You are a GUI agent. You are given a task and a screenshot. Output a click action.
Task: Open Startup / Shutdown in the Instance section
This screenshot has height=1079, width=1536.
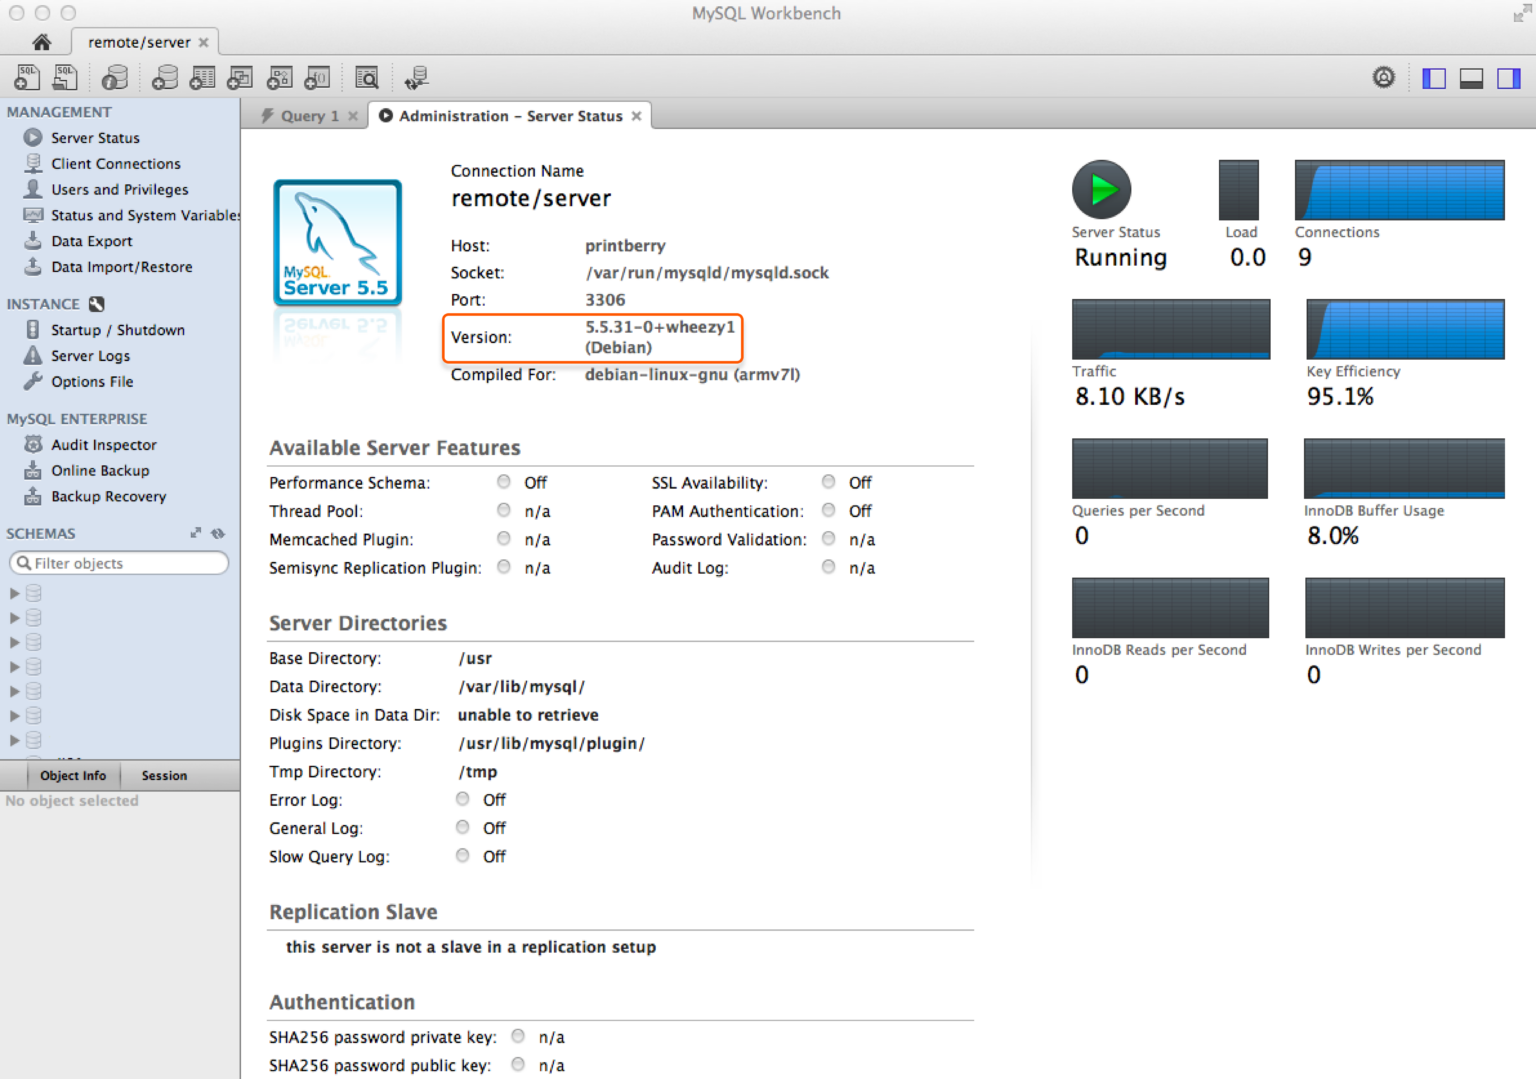[117, 330]
